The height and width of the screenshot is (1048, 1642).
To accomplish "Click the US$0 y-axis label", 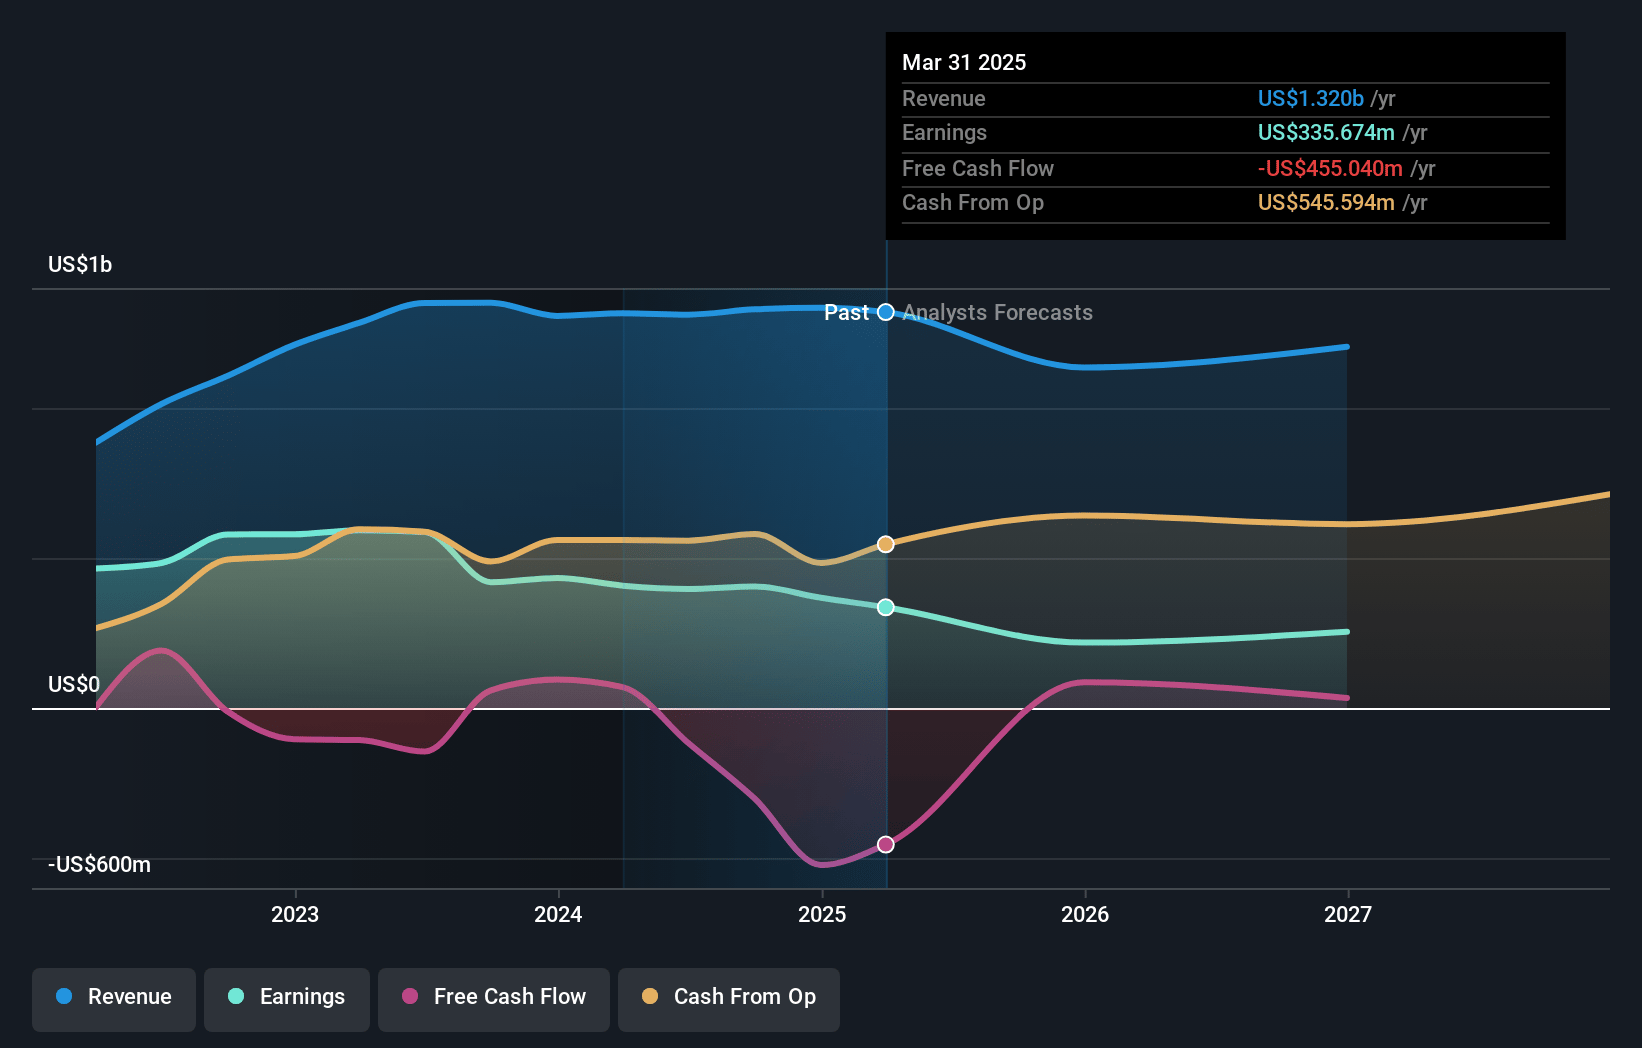I will point(74,684).
